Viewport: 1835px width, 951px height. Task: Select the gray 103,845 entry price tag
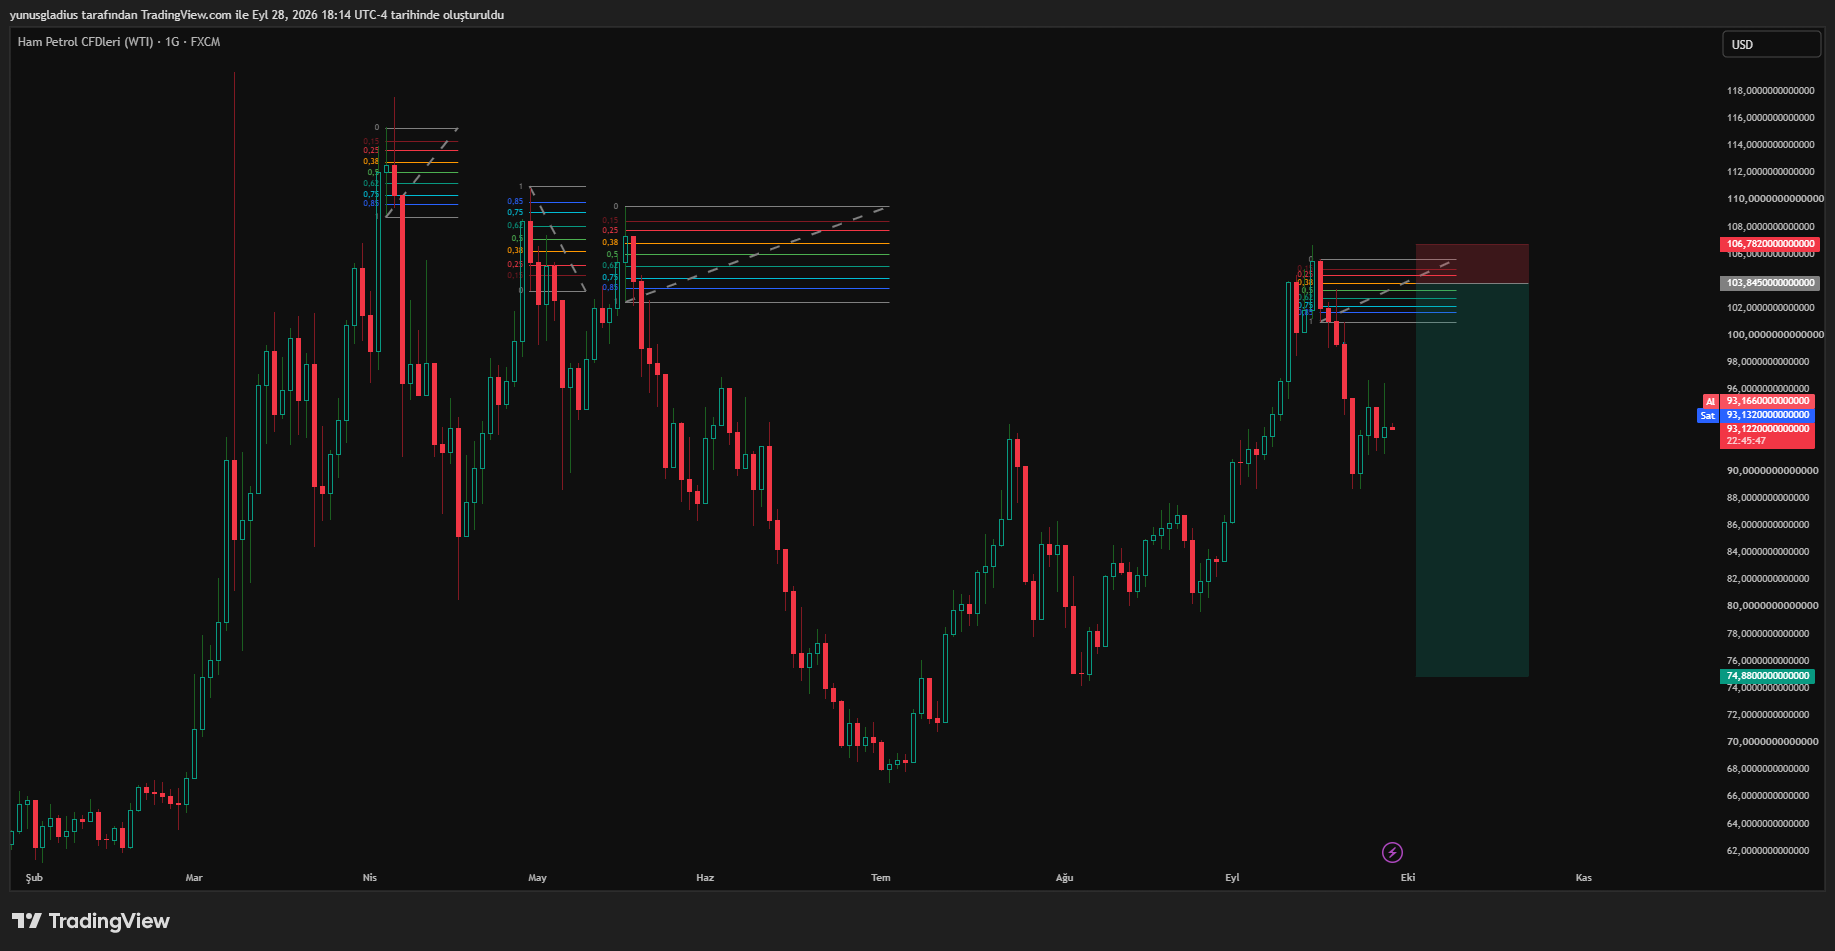(x=1770, y=283)
